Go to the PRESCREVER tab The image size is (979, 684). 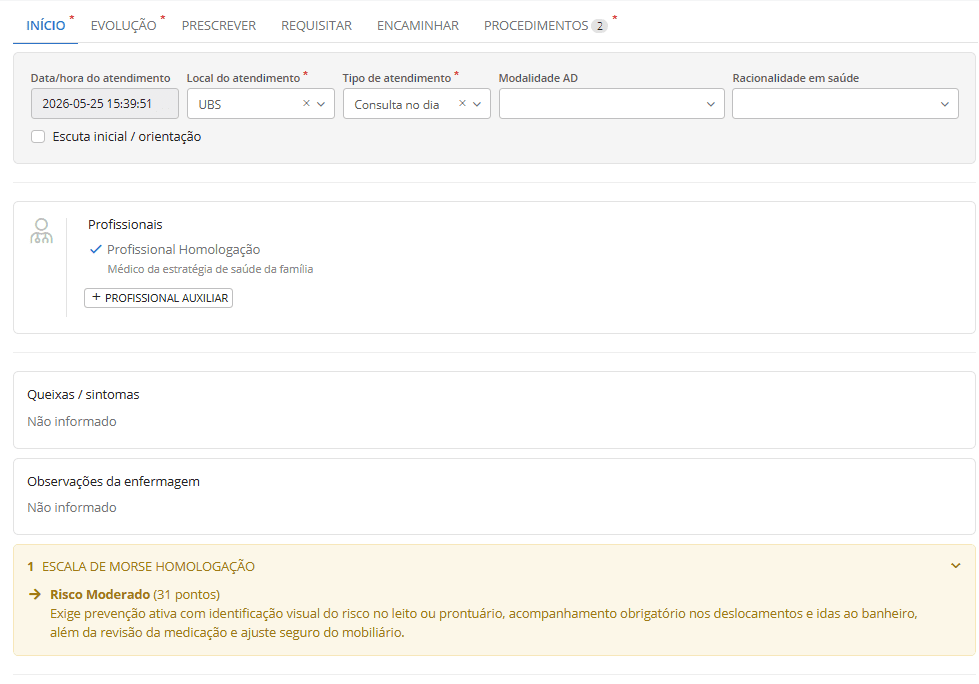(219, 26)
